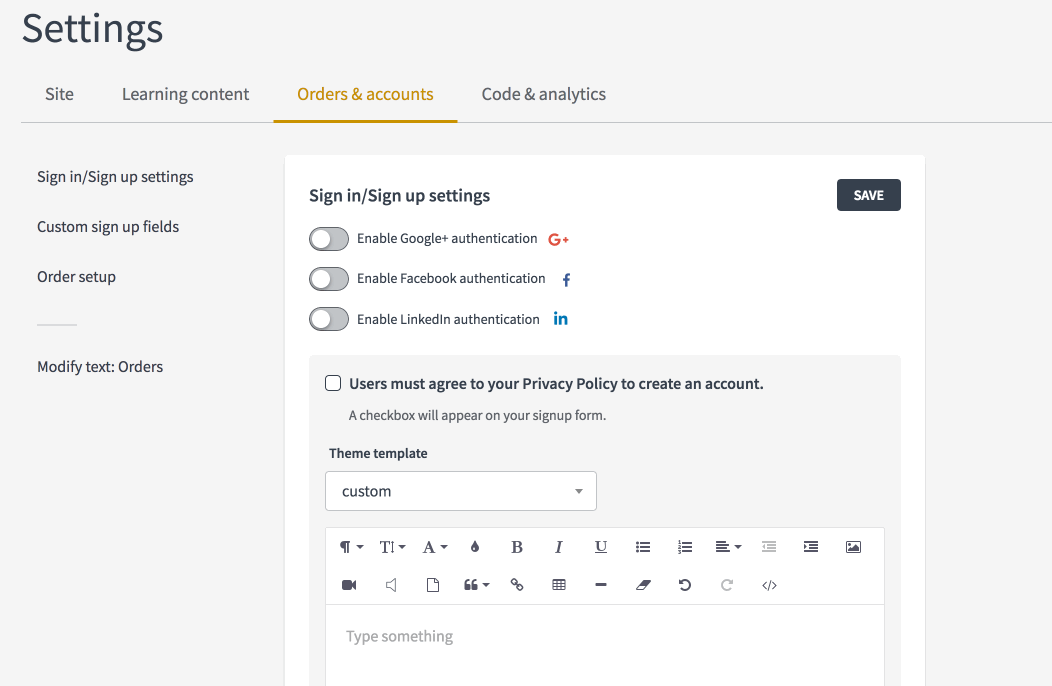Decrease indent in editor
1052x686 pixels.
pos(769,547)
